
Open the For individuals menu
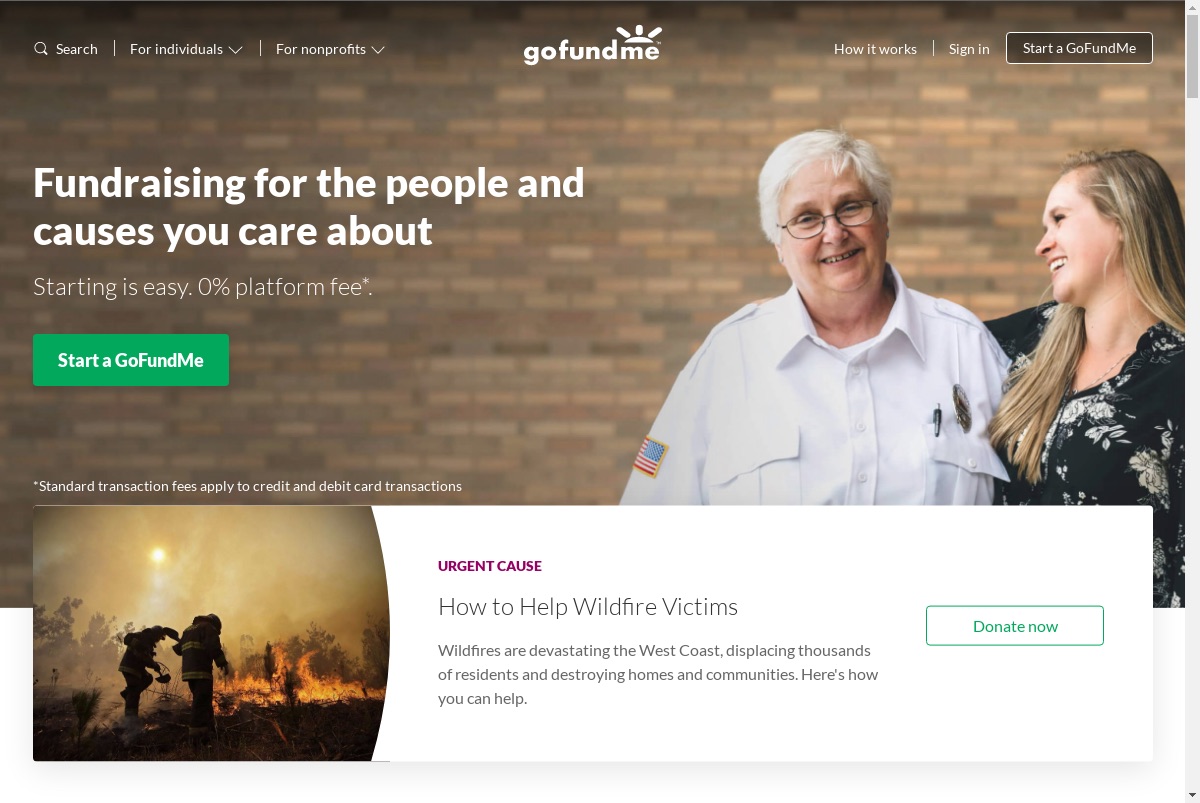186,48
